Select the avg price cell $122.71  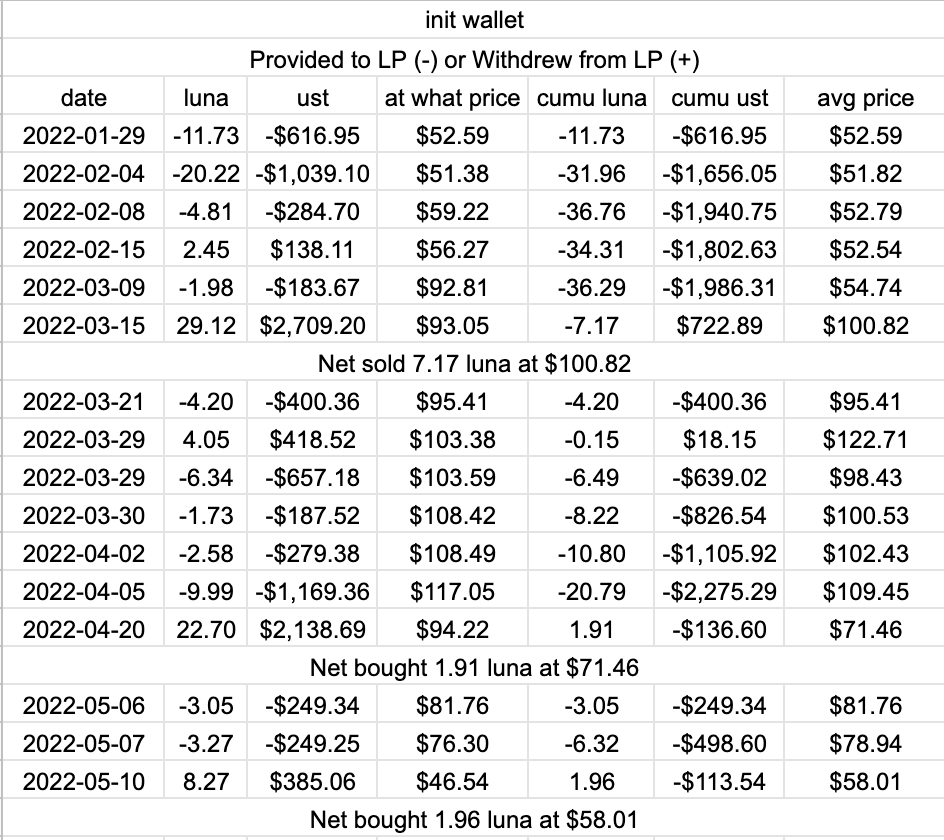pos(865,440)
